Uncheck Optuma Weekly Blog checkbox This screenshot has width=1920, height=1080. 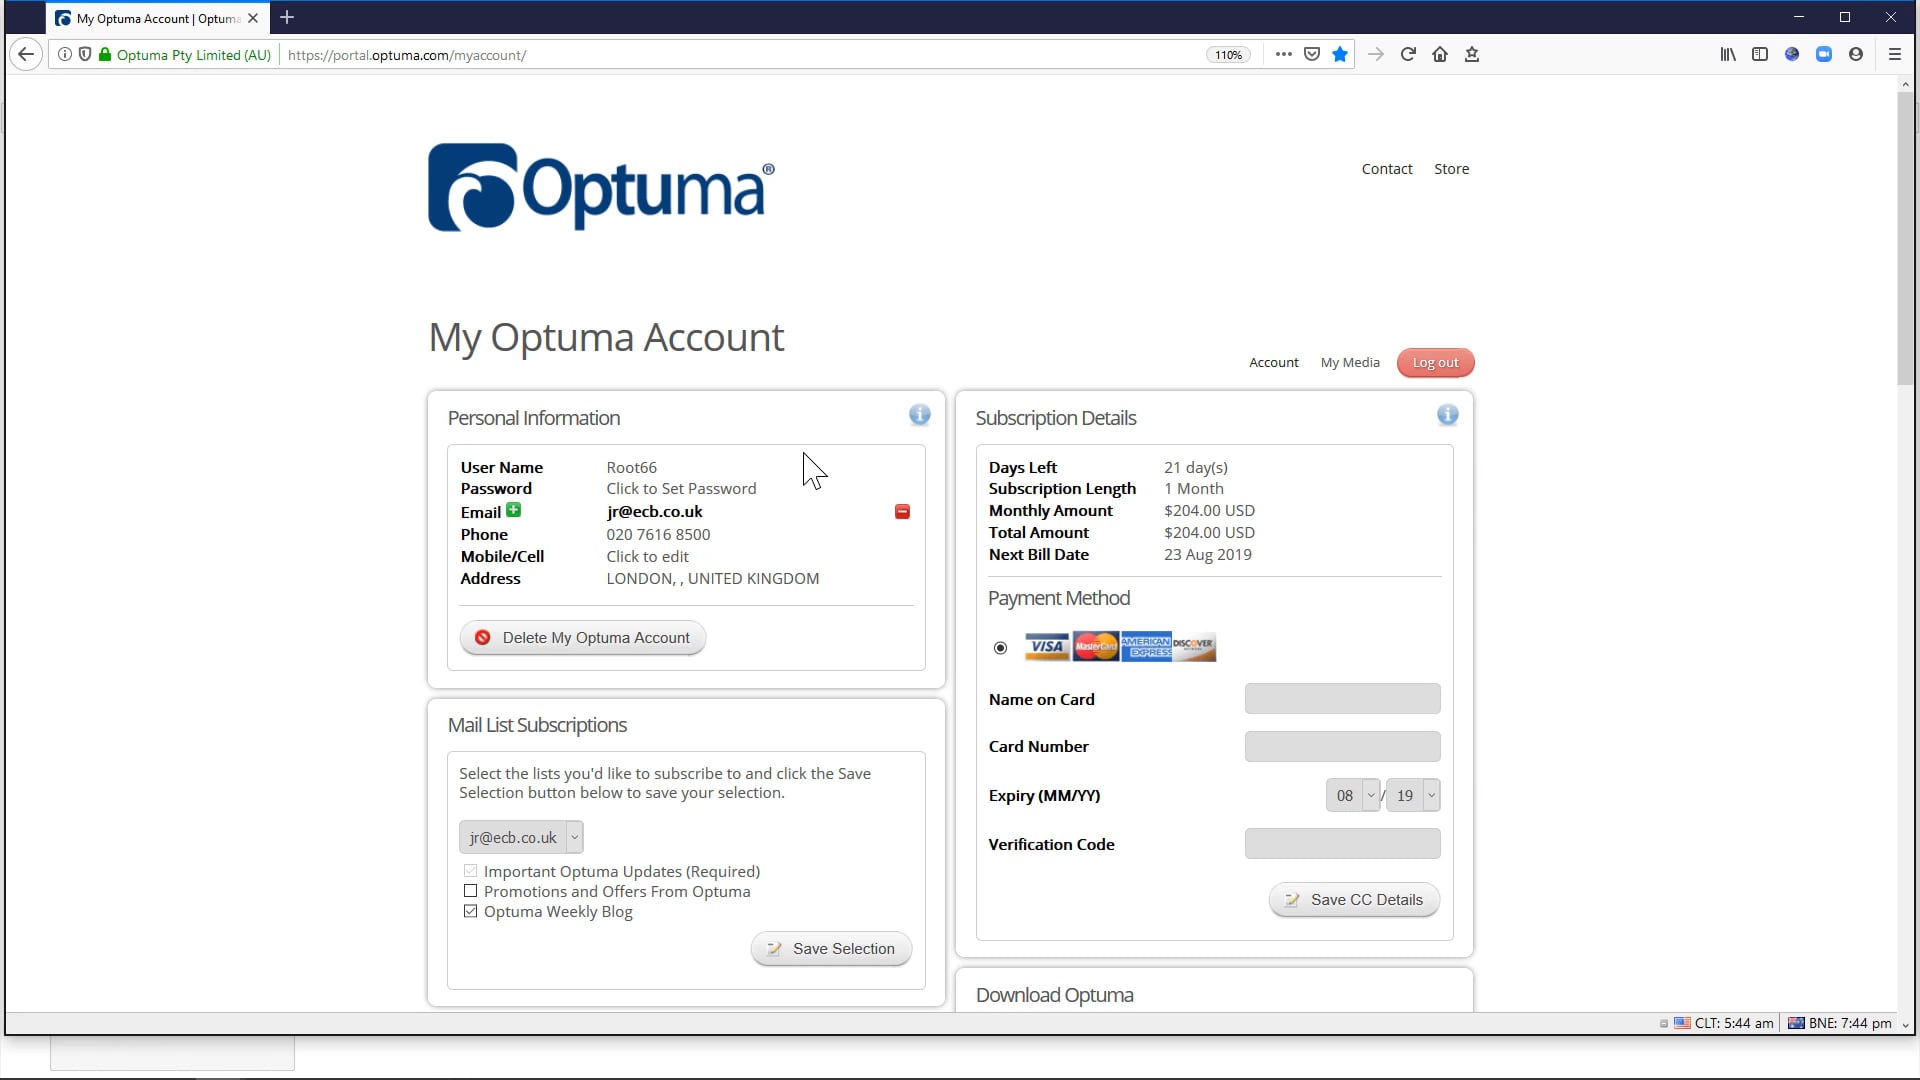pyautogui.click(x=470, y=911)
